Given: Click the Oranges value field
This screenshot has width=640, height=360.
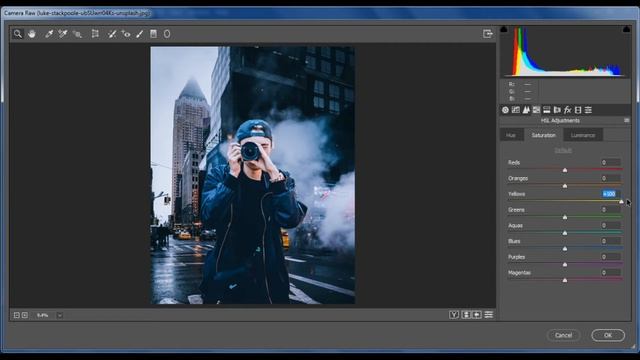Looking at the screenshot, I should click(x=610, y=178).
